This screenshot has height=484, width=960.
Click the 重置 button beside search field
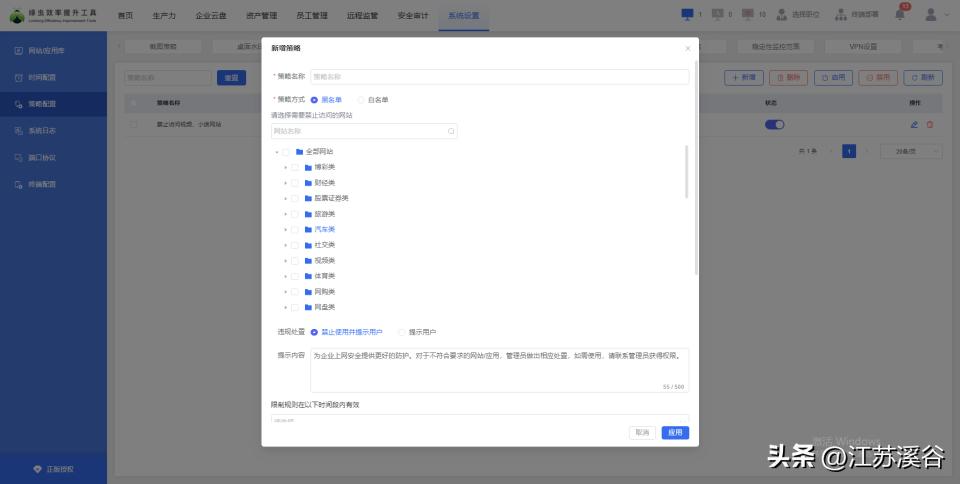pos(231,78)
